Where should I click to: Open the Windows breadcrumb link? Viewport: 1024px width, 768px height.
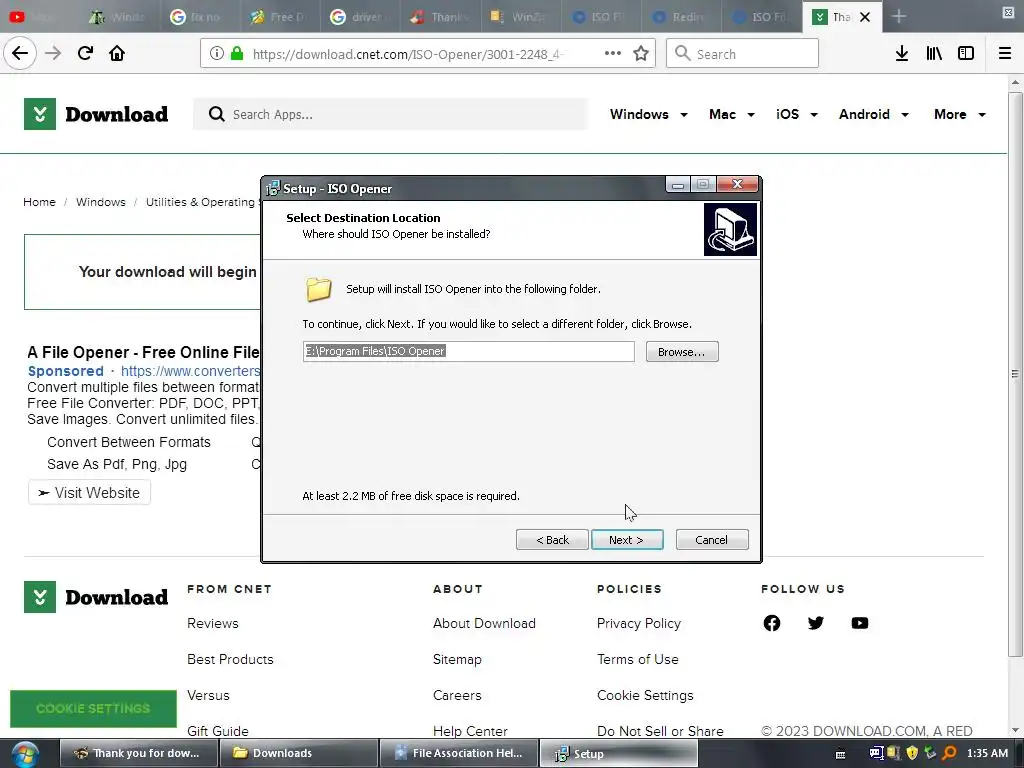pos(101,202)
